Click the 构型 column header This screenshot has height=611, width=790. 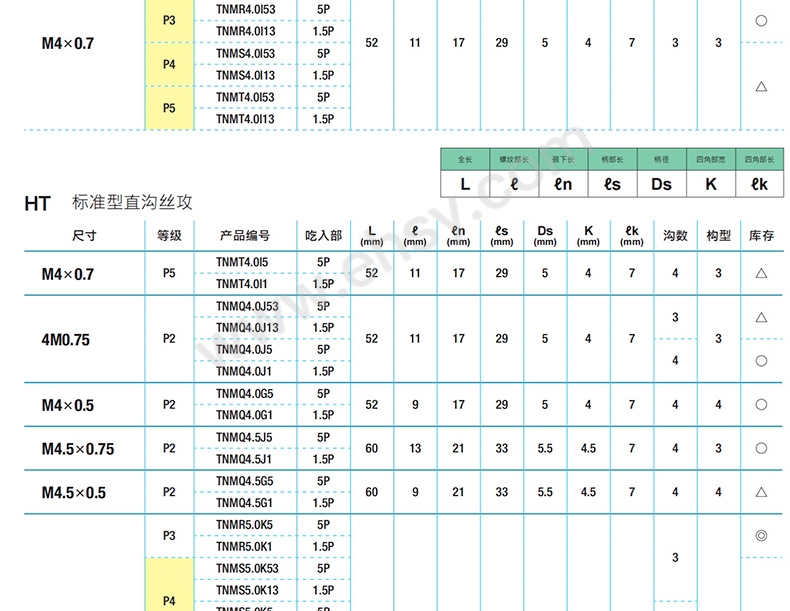click(718, 235)
